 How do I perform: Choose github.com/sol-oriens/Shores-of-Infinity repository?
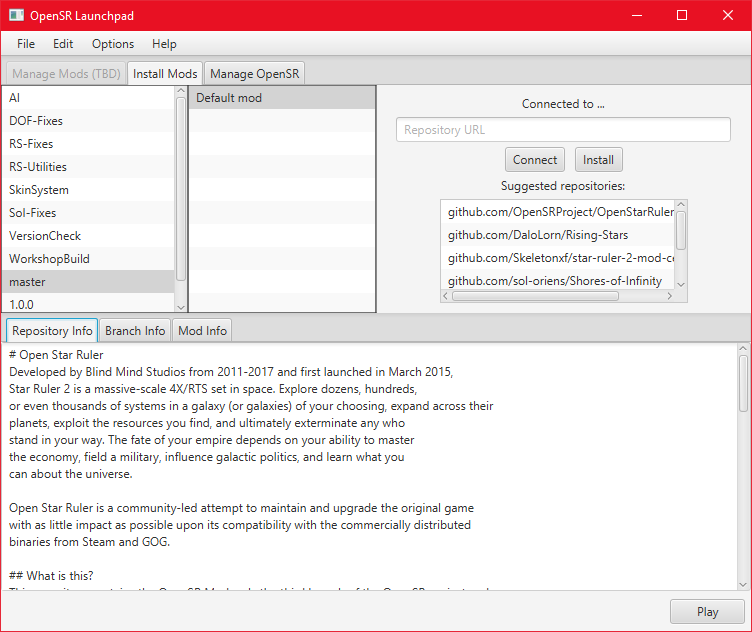pyautogui.click(x=558, y=281)
